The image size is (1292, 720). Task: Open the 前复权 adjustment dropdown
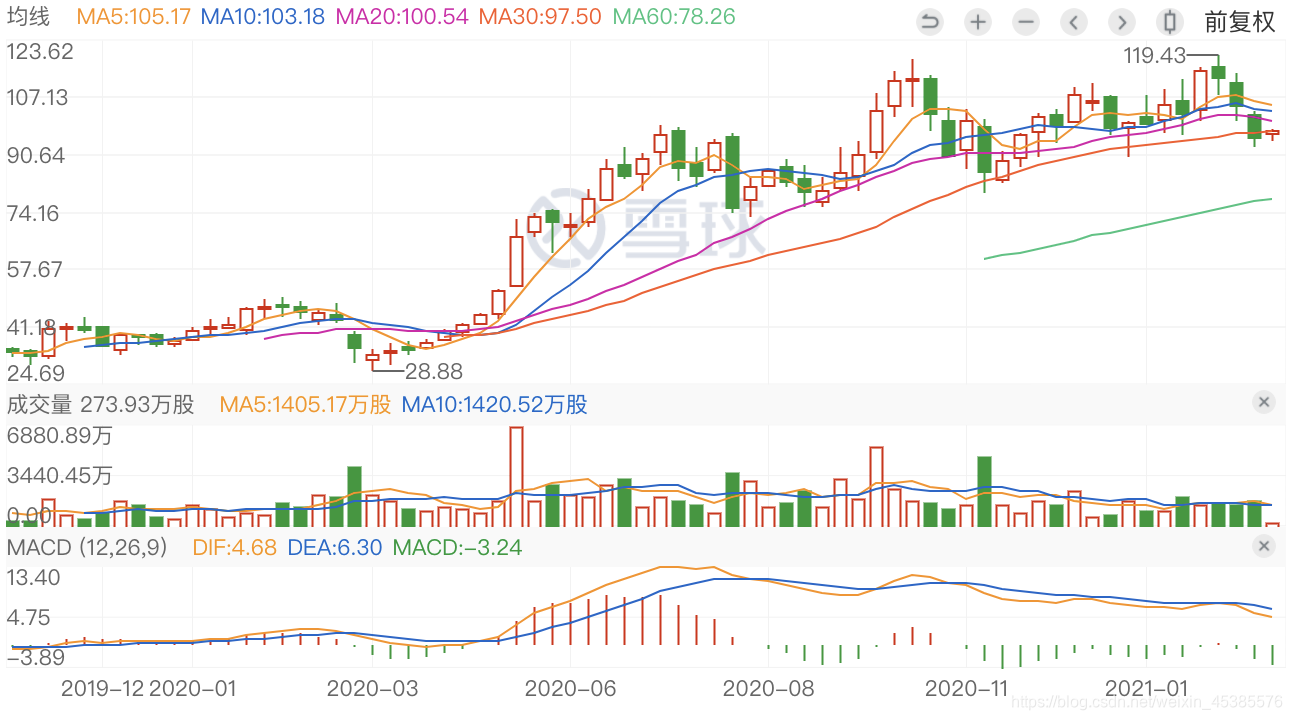[x=1240, y=21]
